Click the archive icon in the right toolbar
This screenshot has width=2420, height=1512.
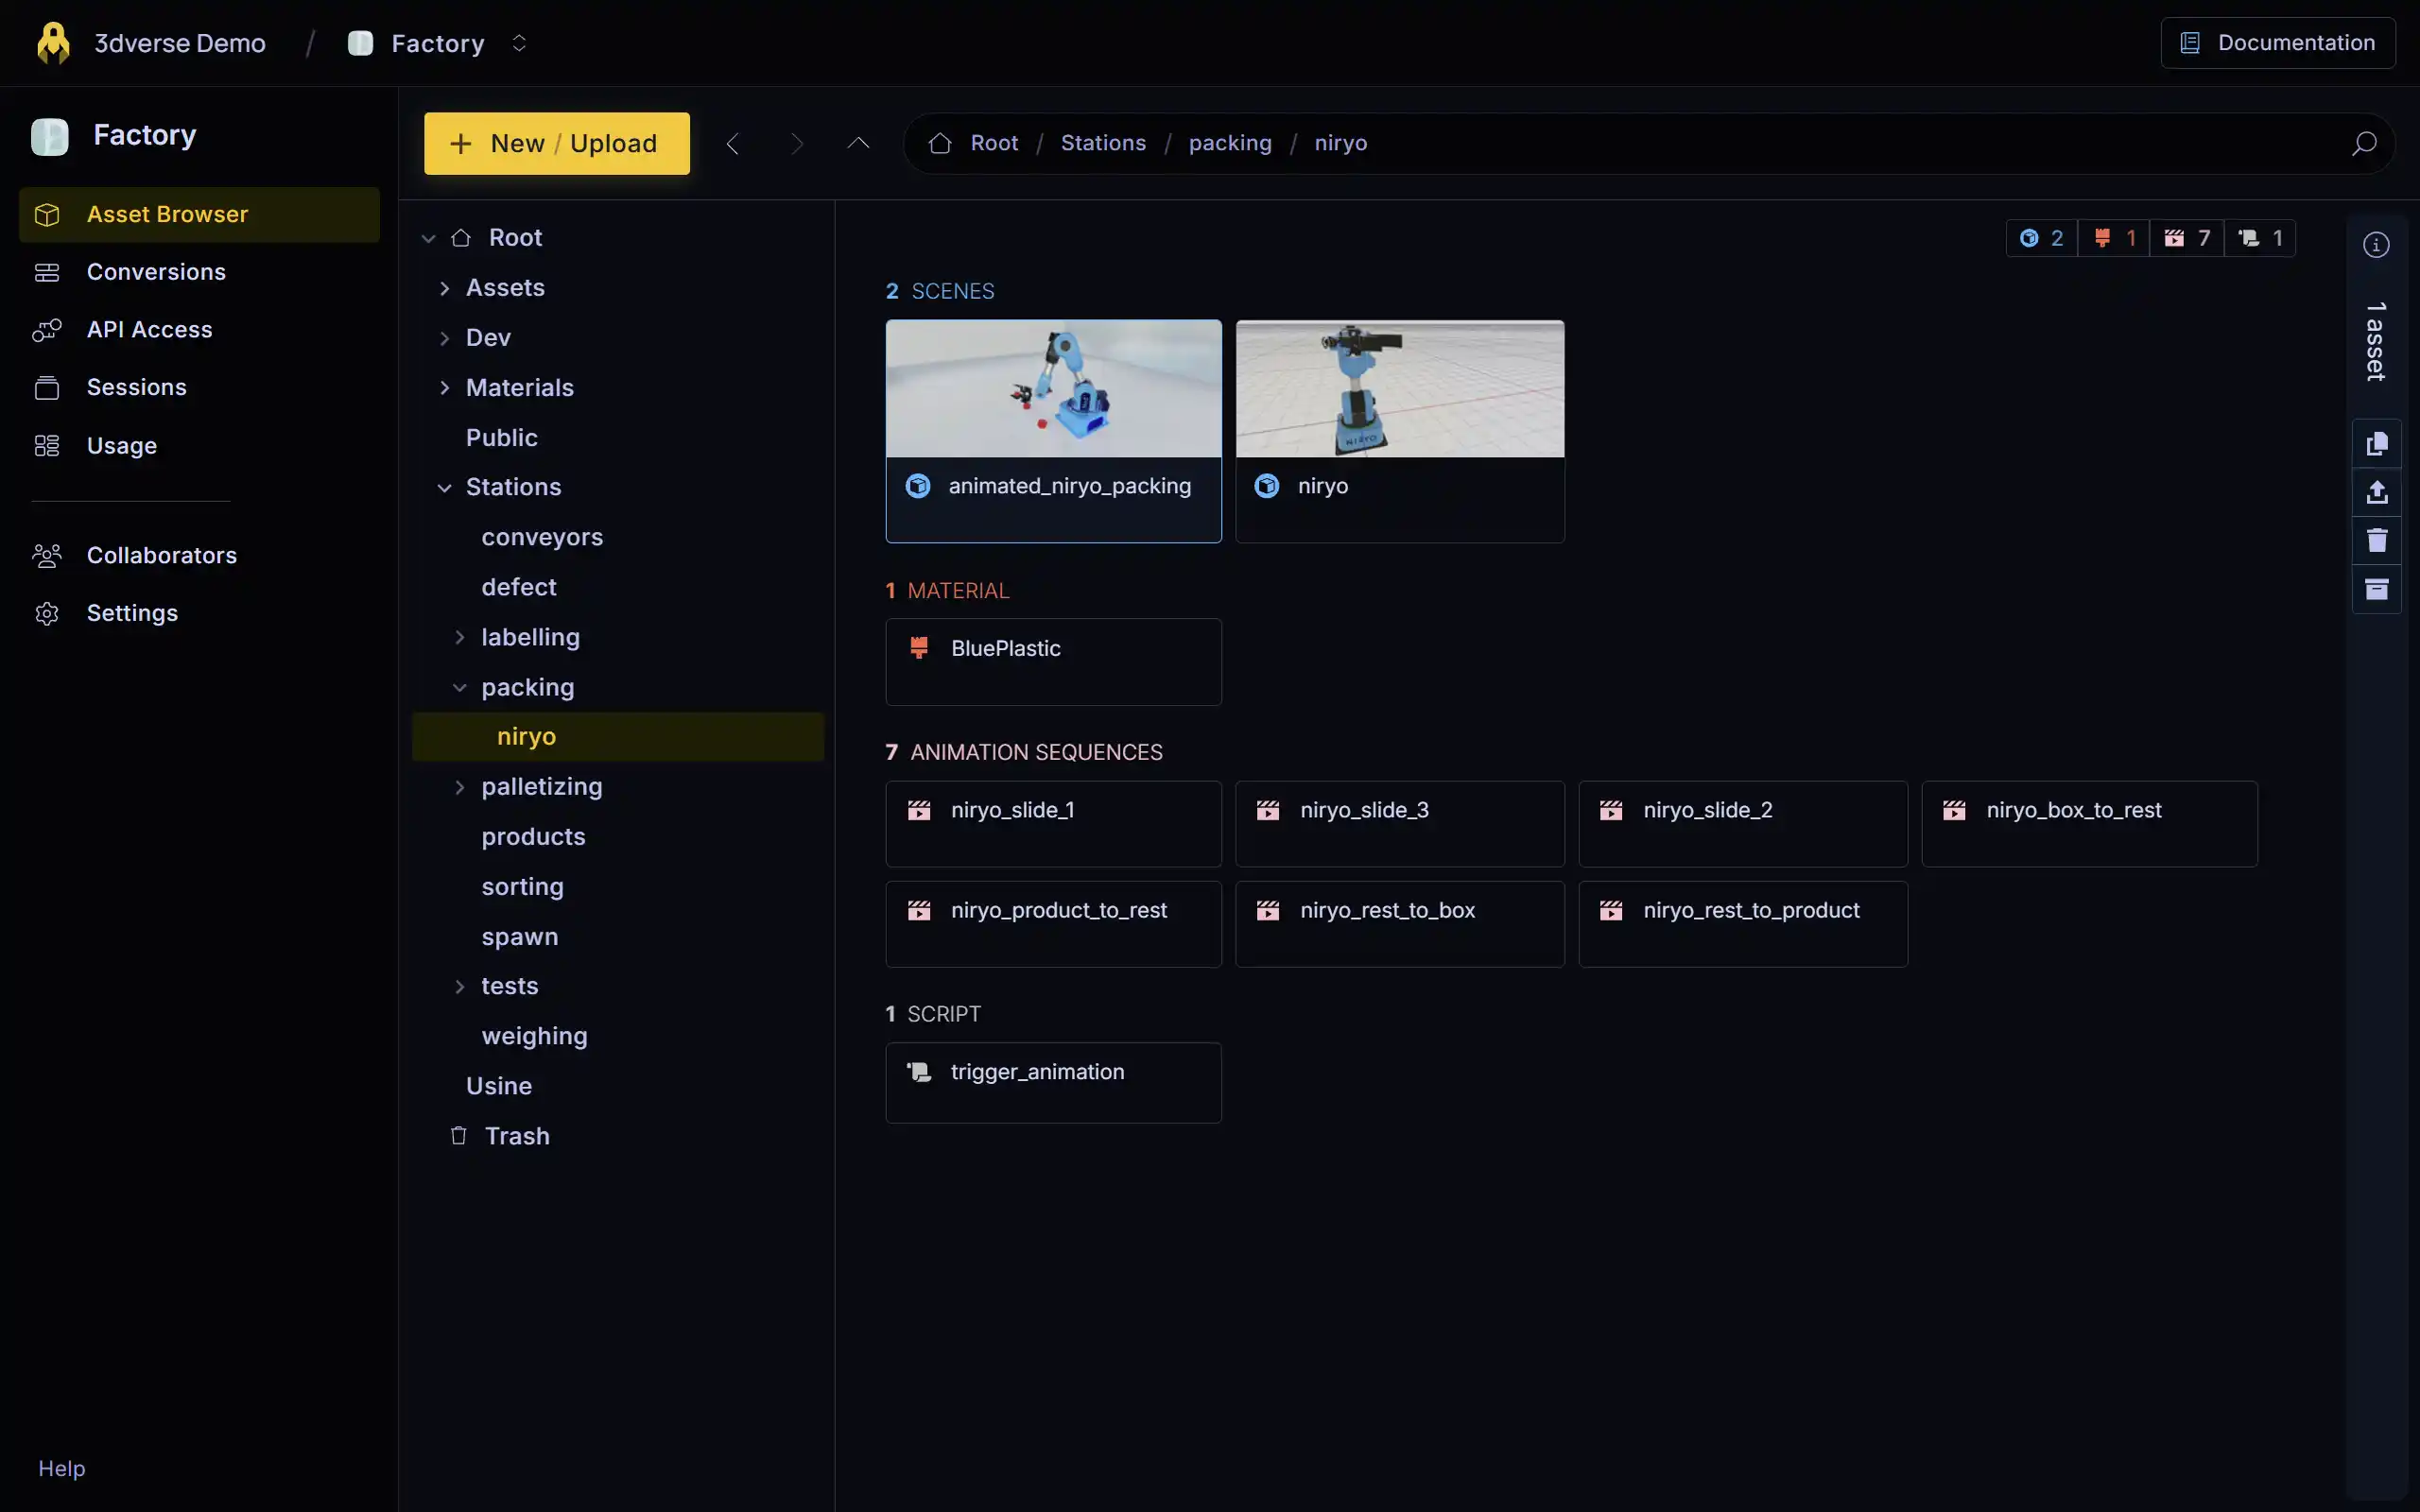pos(2377,590)
